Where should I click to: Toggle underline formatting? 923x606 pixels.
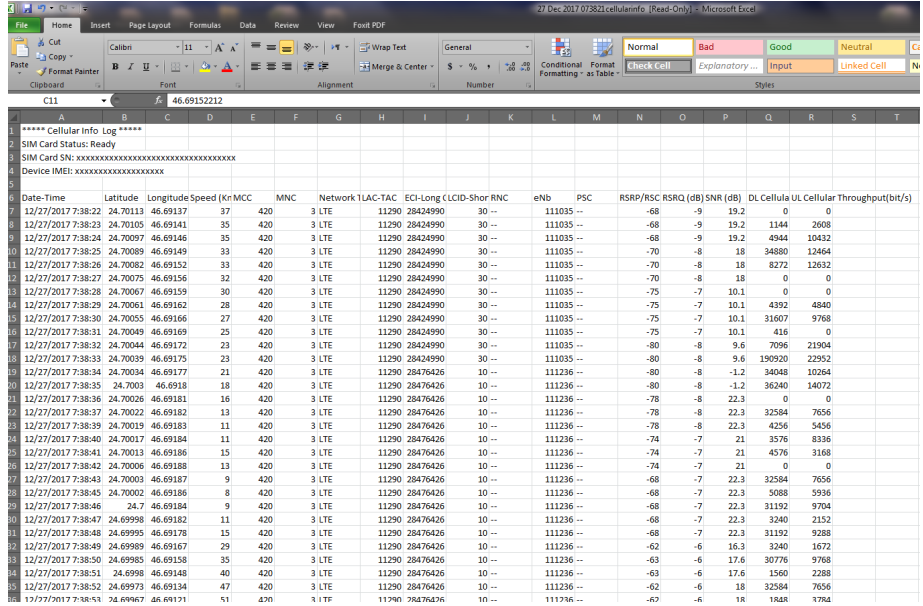[145, 67]
